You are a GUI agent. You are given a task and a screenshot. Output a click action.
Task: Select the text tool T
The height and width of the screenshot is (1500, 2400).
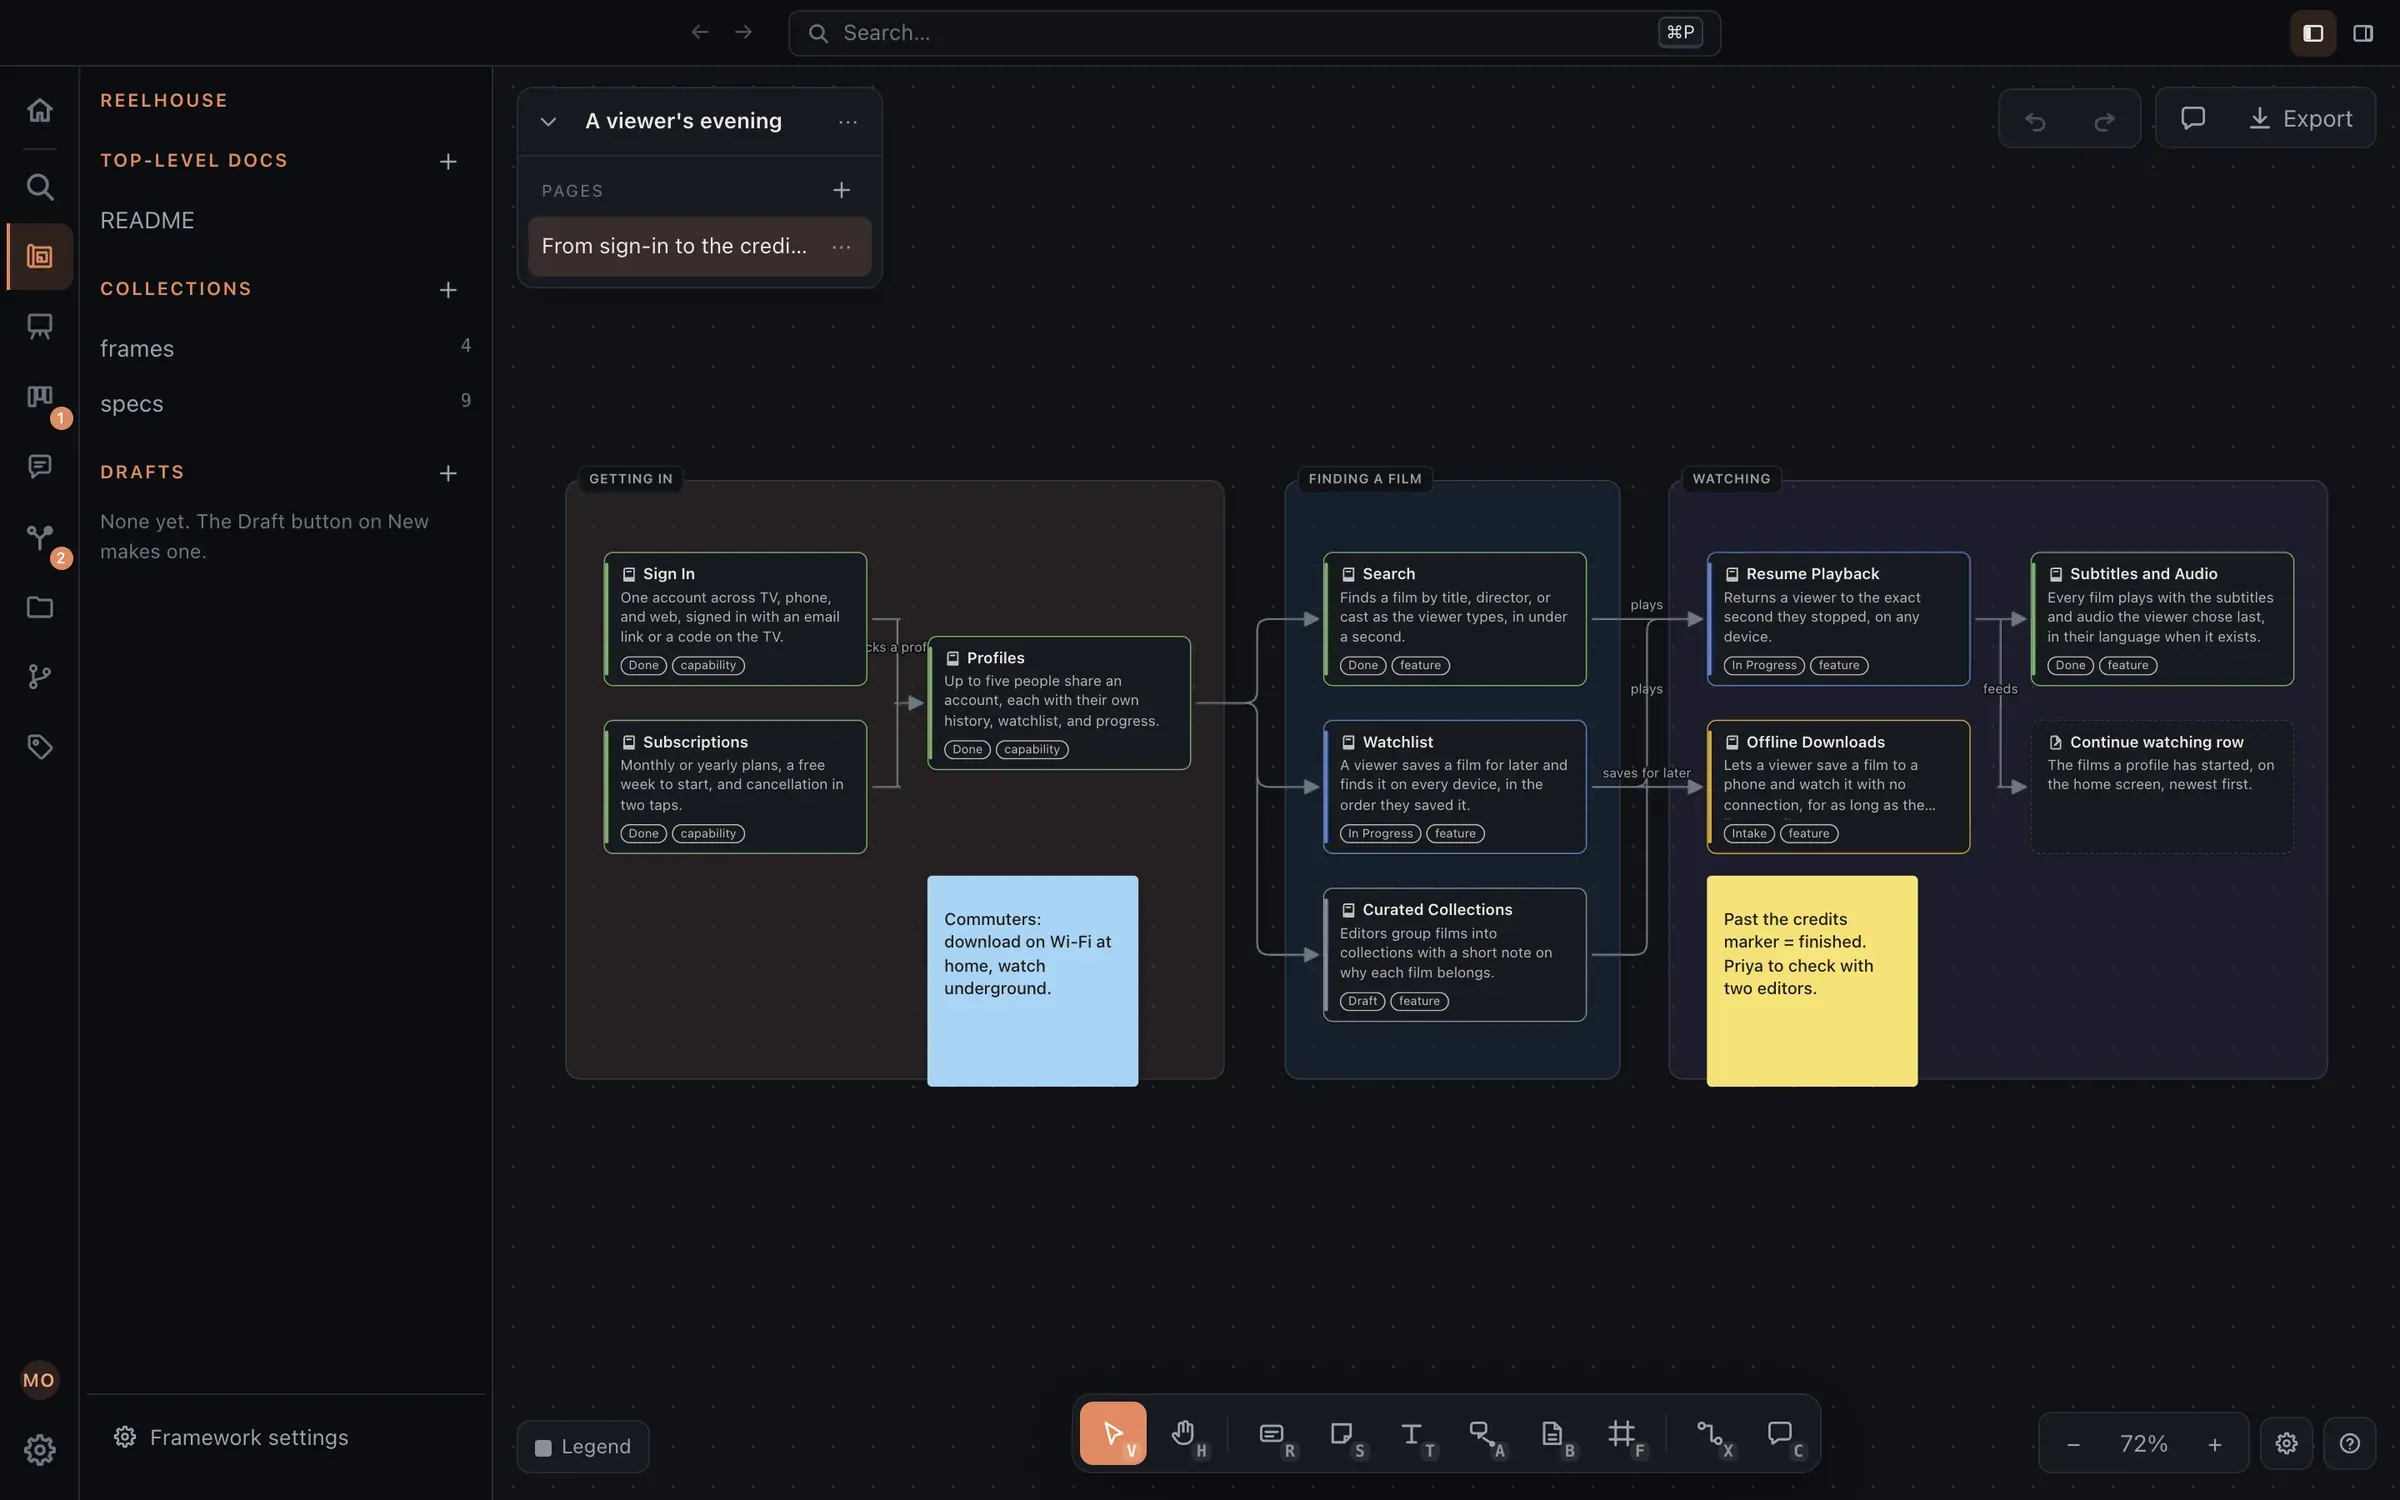pyautogui.click(x=1413, y=1434)
